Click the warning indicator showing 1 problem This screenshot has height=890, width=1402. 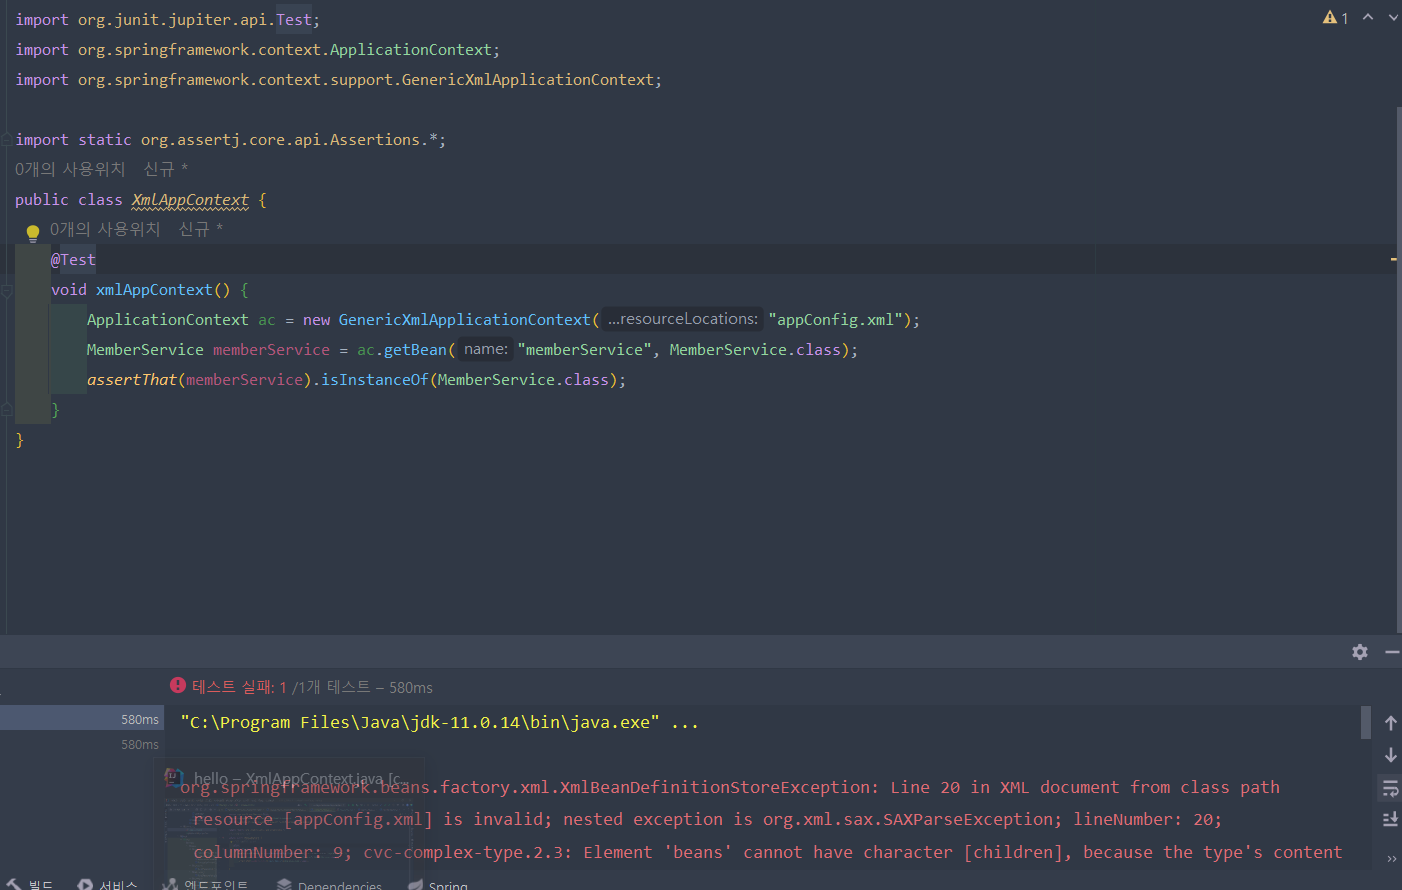1336,18
